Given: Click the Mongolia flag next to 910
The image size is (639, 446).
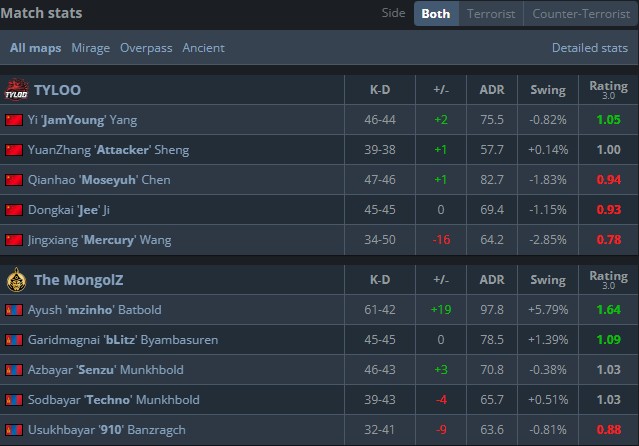Looking at the screenshot, I should tap(14, 430).
